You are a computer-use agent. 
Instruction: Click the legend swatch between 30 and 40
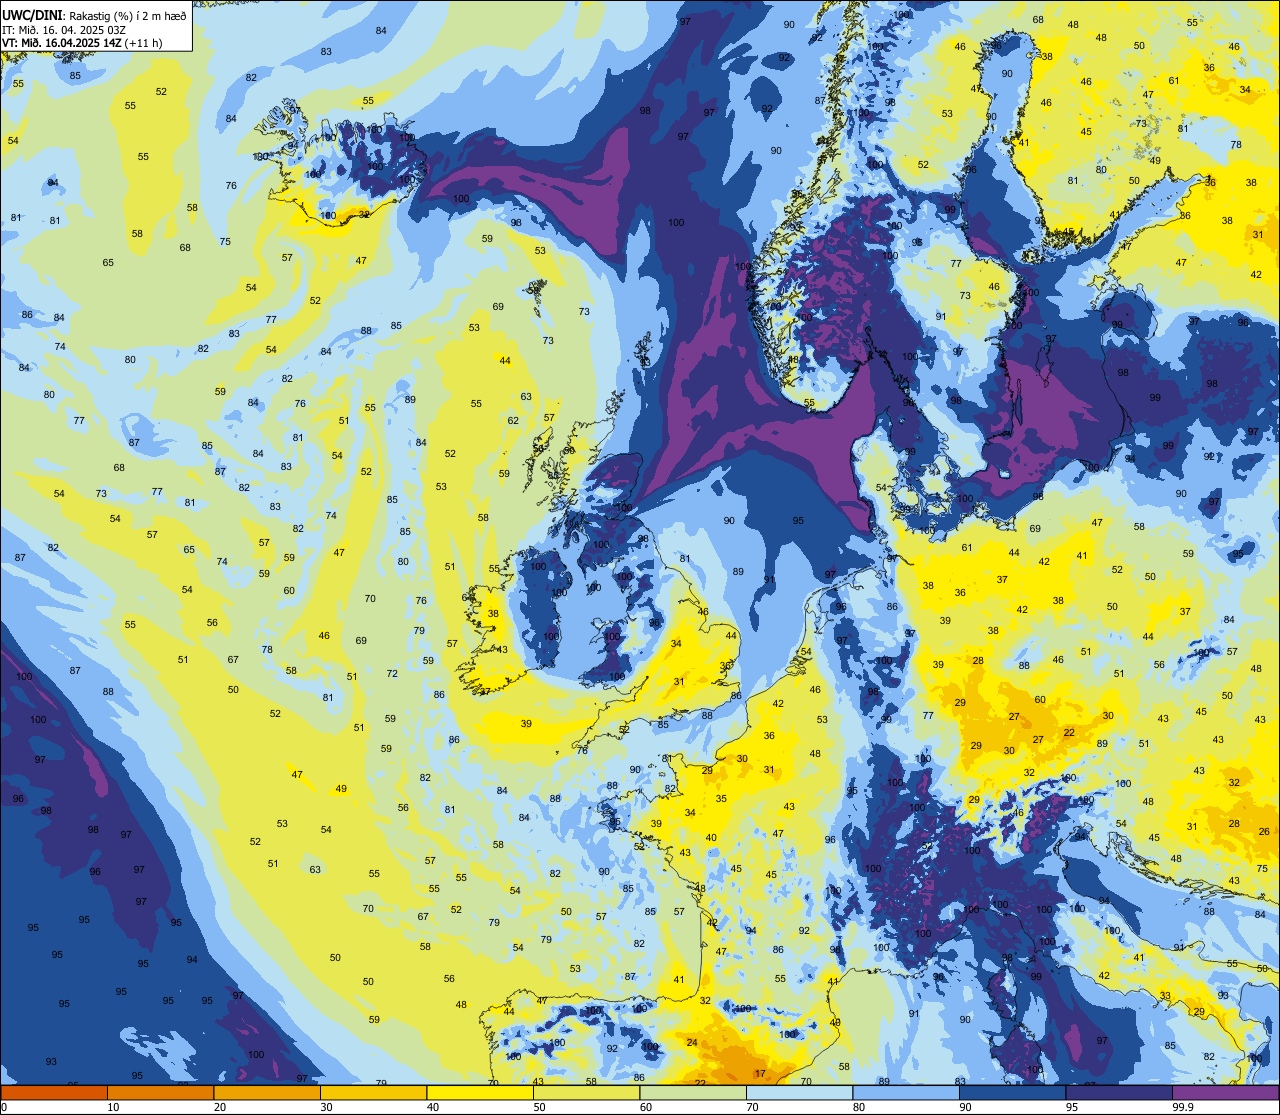point(373,1092)
